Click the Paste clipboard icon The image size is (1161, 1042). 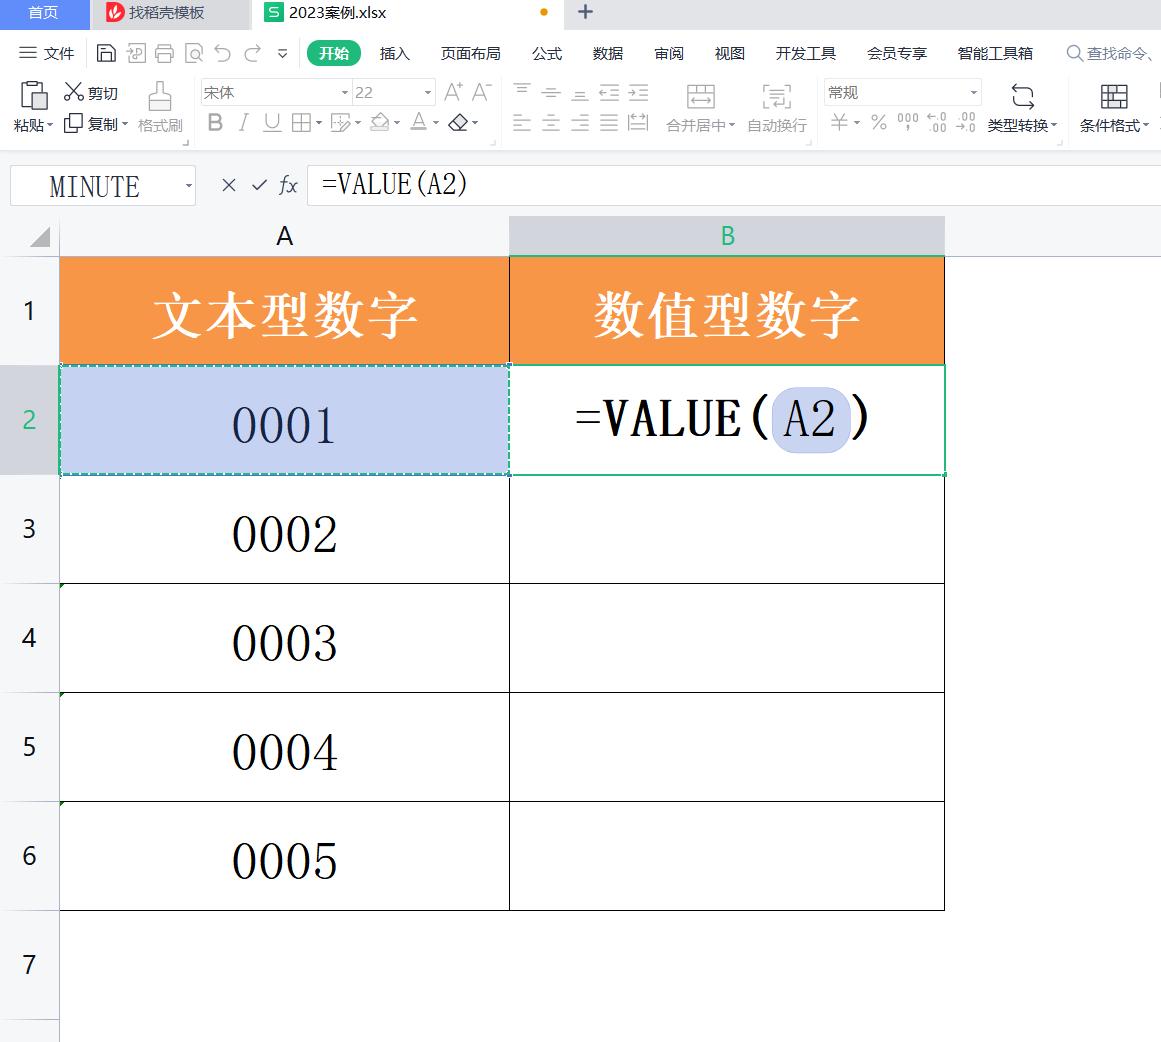click(33, 96)
